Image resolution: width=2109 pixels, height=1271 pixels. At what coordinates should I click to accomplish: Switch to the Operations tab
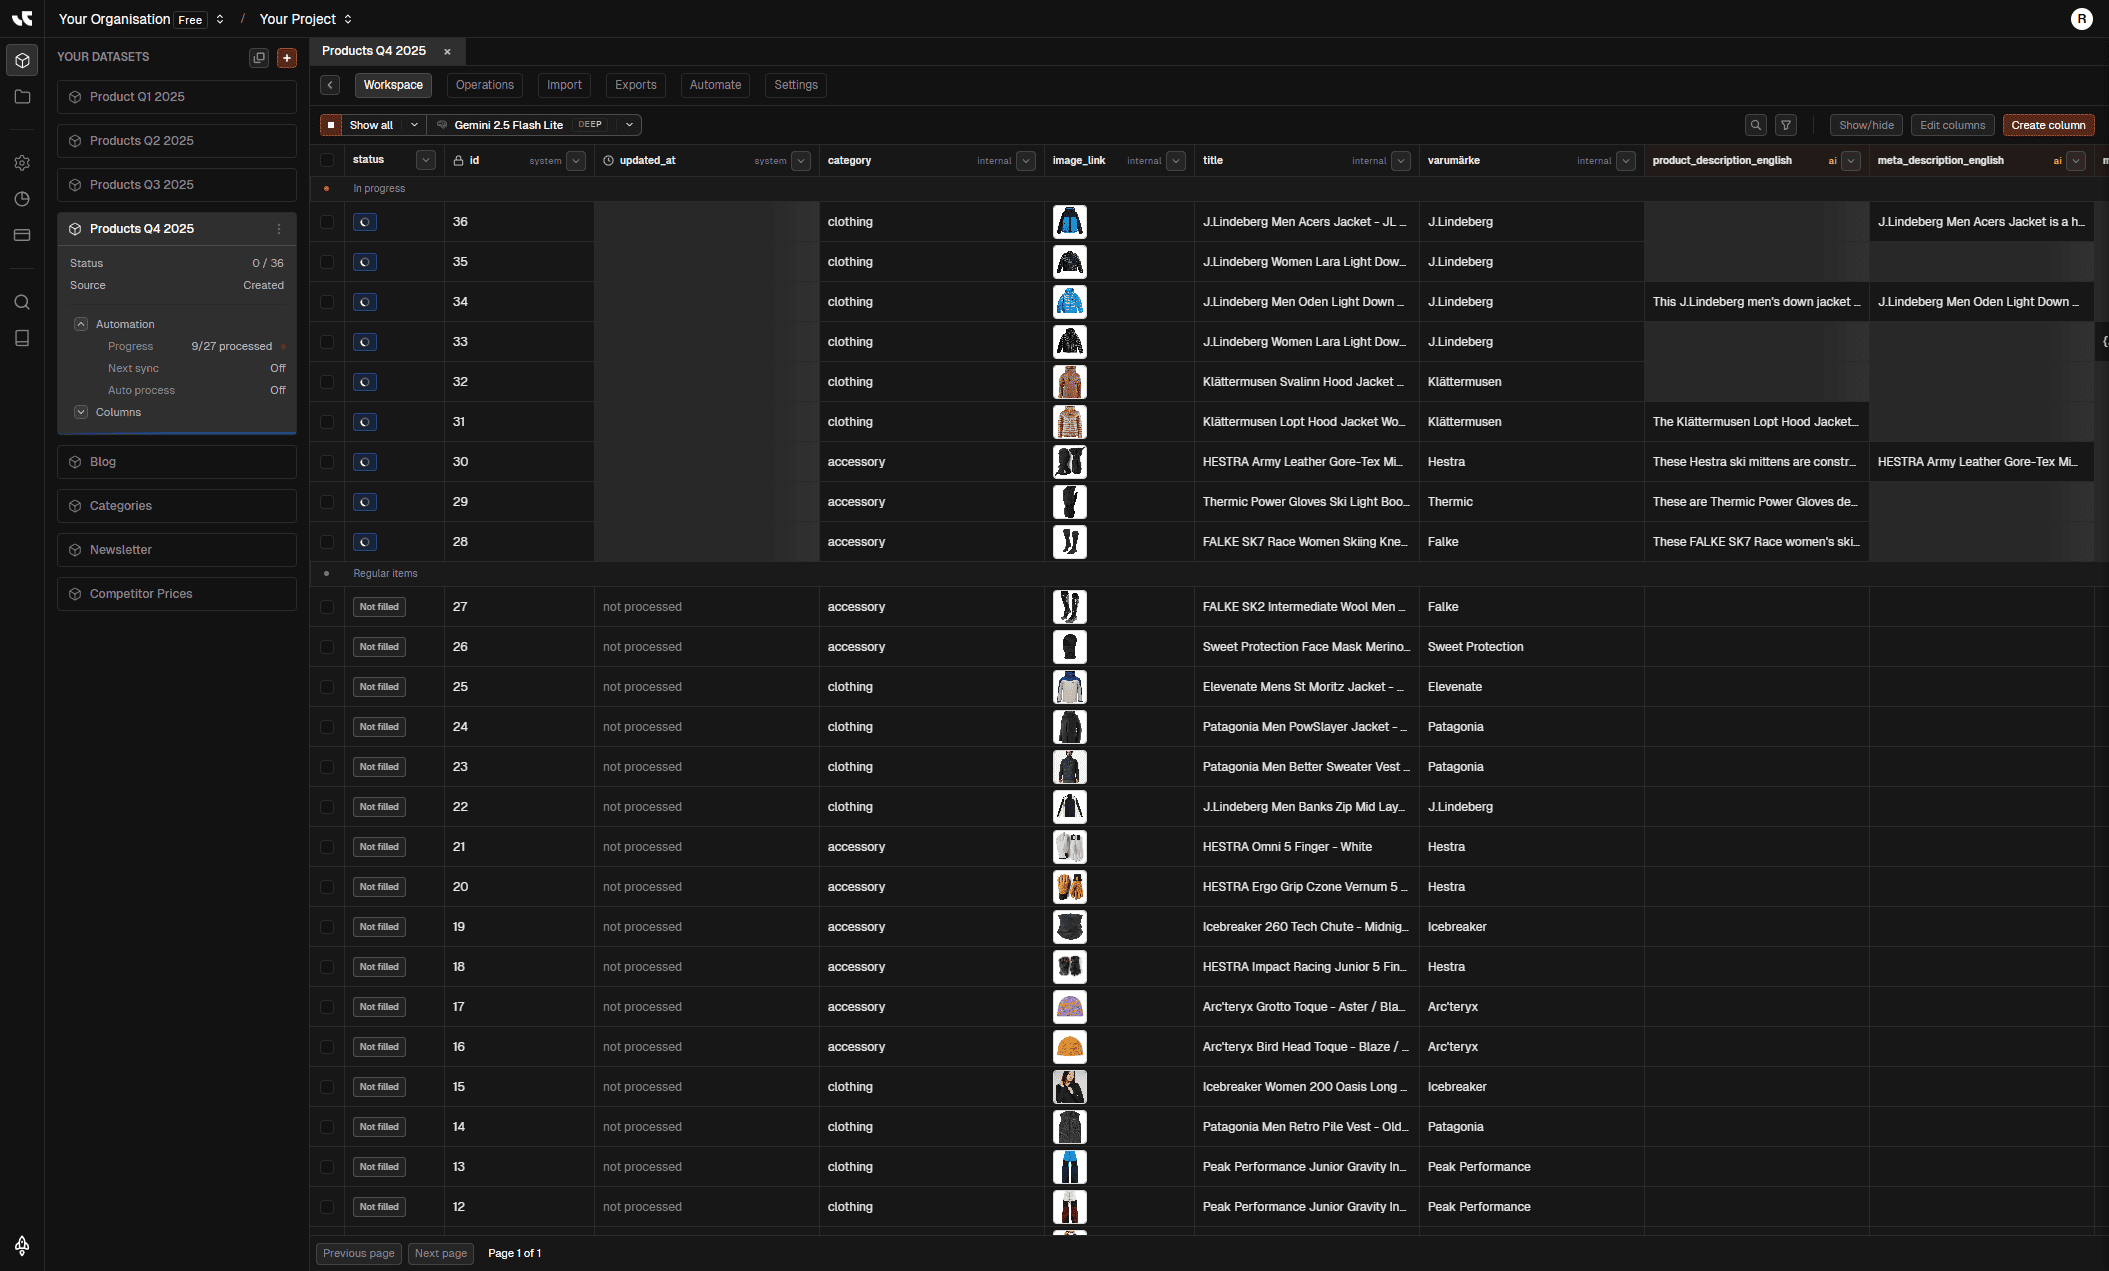pyautogui.click(x=484, y=85)
